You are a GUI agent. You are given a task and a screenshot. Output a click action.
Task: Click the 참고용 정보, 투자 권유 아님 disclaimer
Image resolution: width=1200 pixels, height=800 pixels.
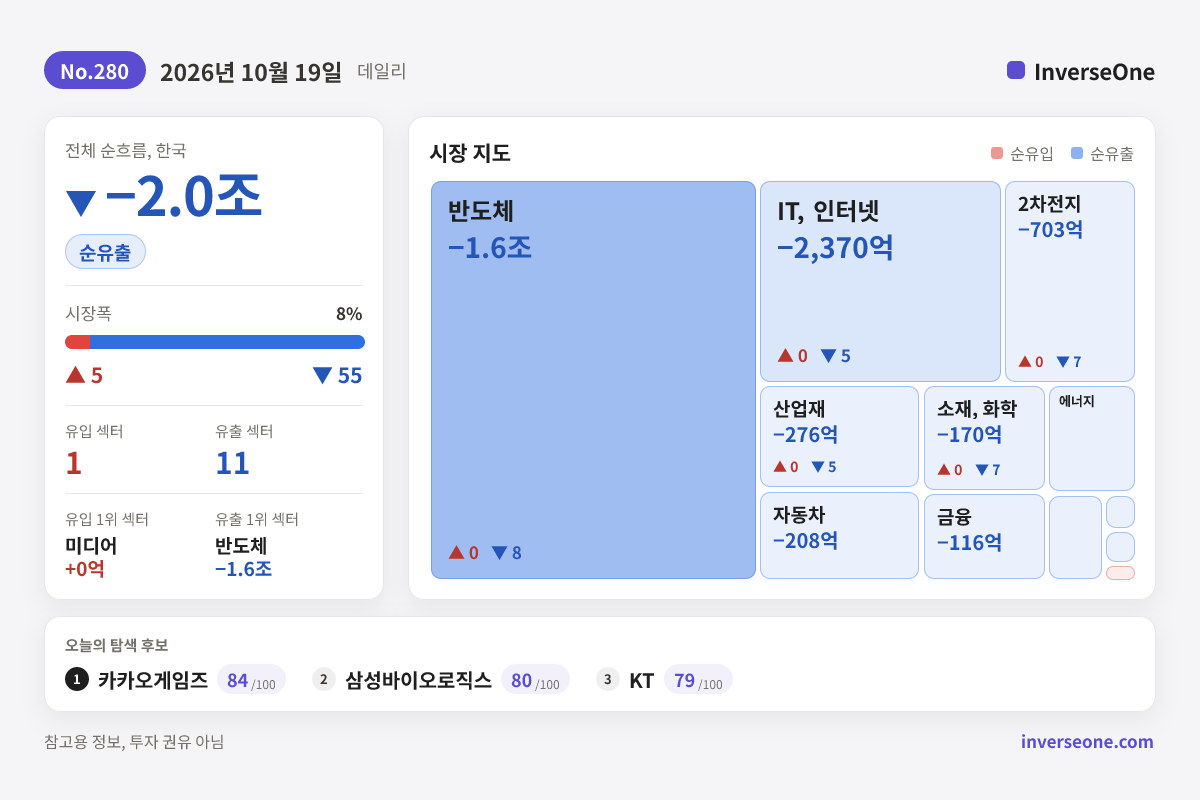pyautogui.click(x=134, y=742)
